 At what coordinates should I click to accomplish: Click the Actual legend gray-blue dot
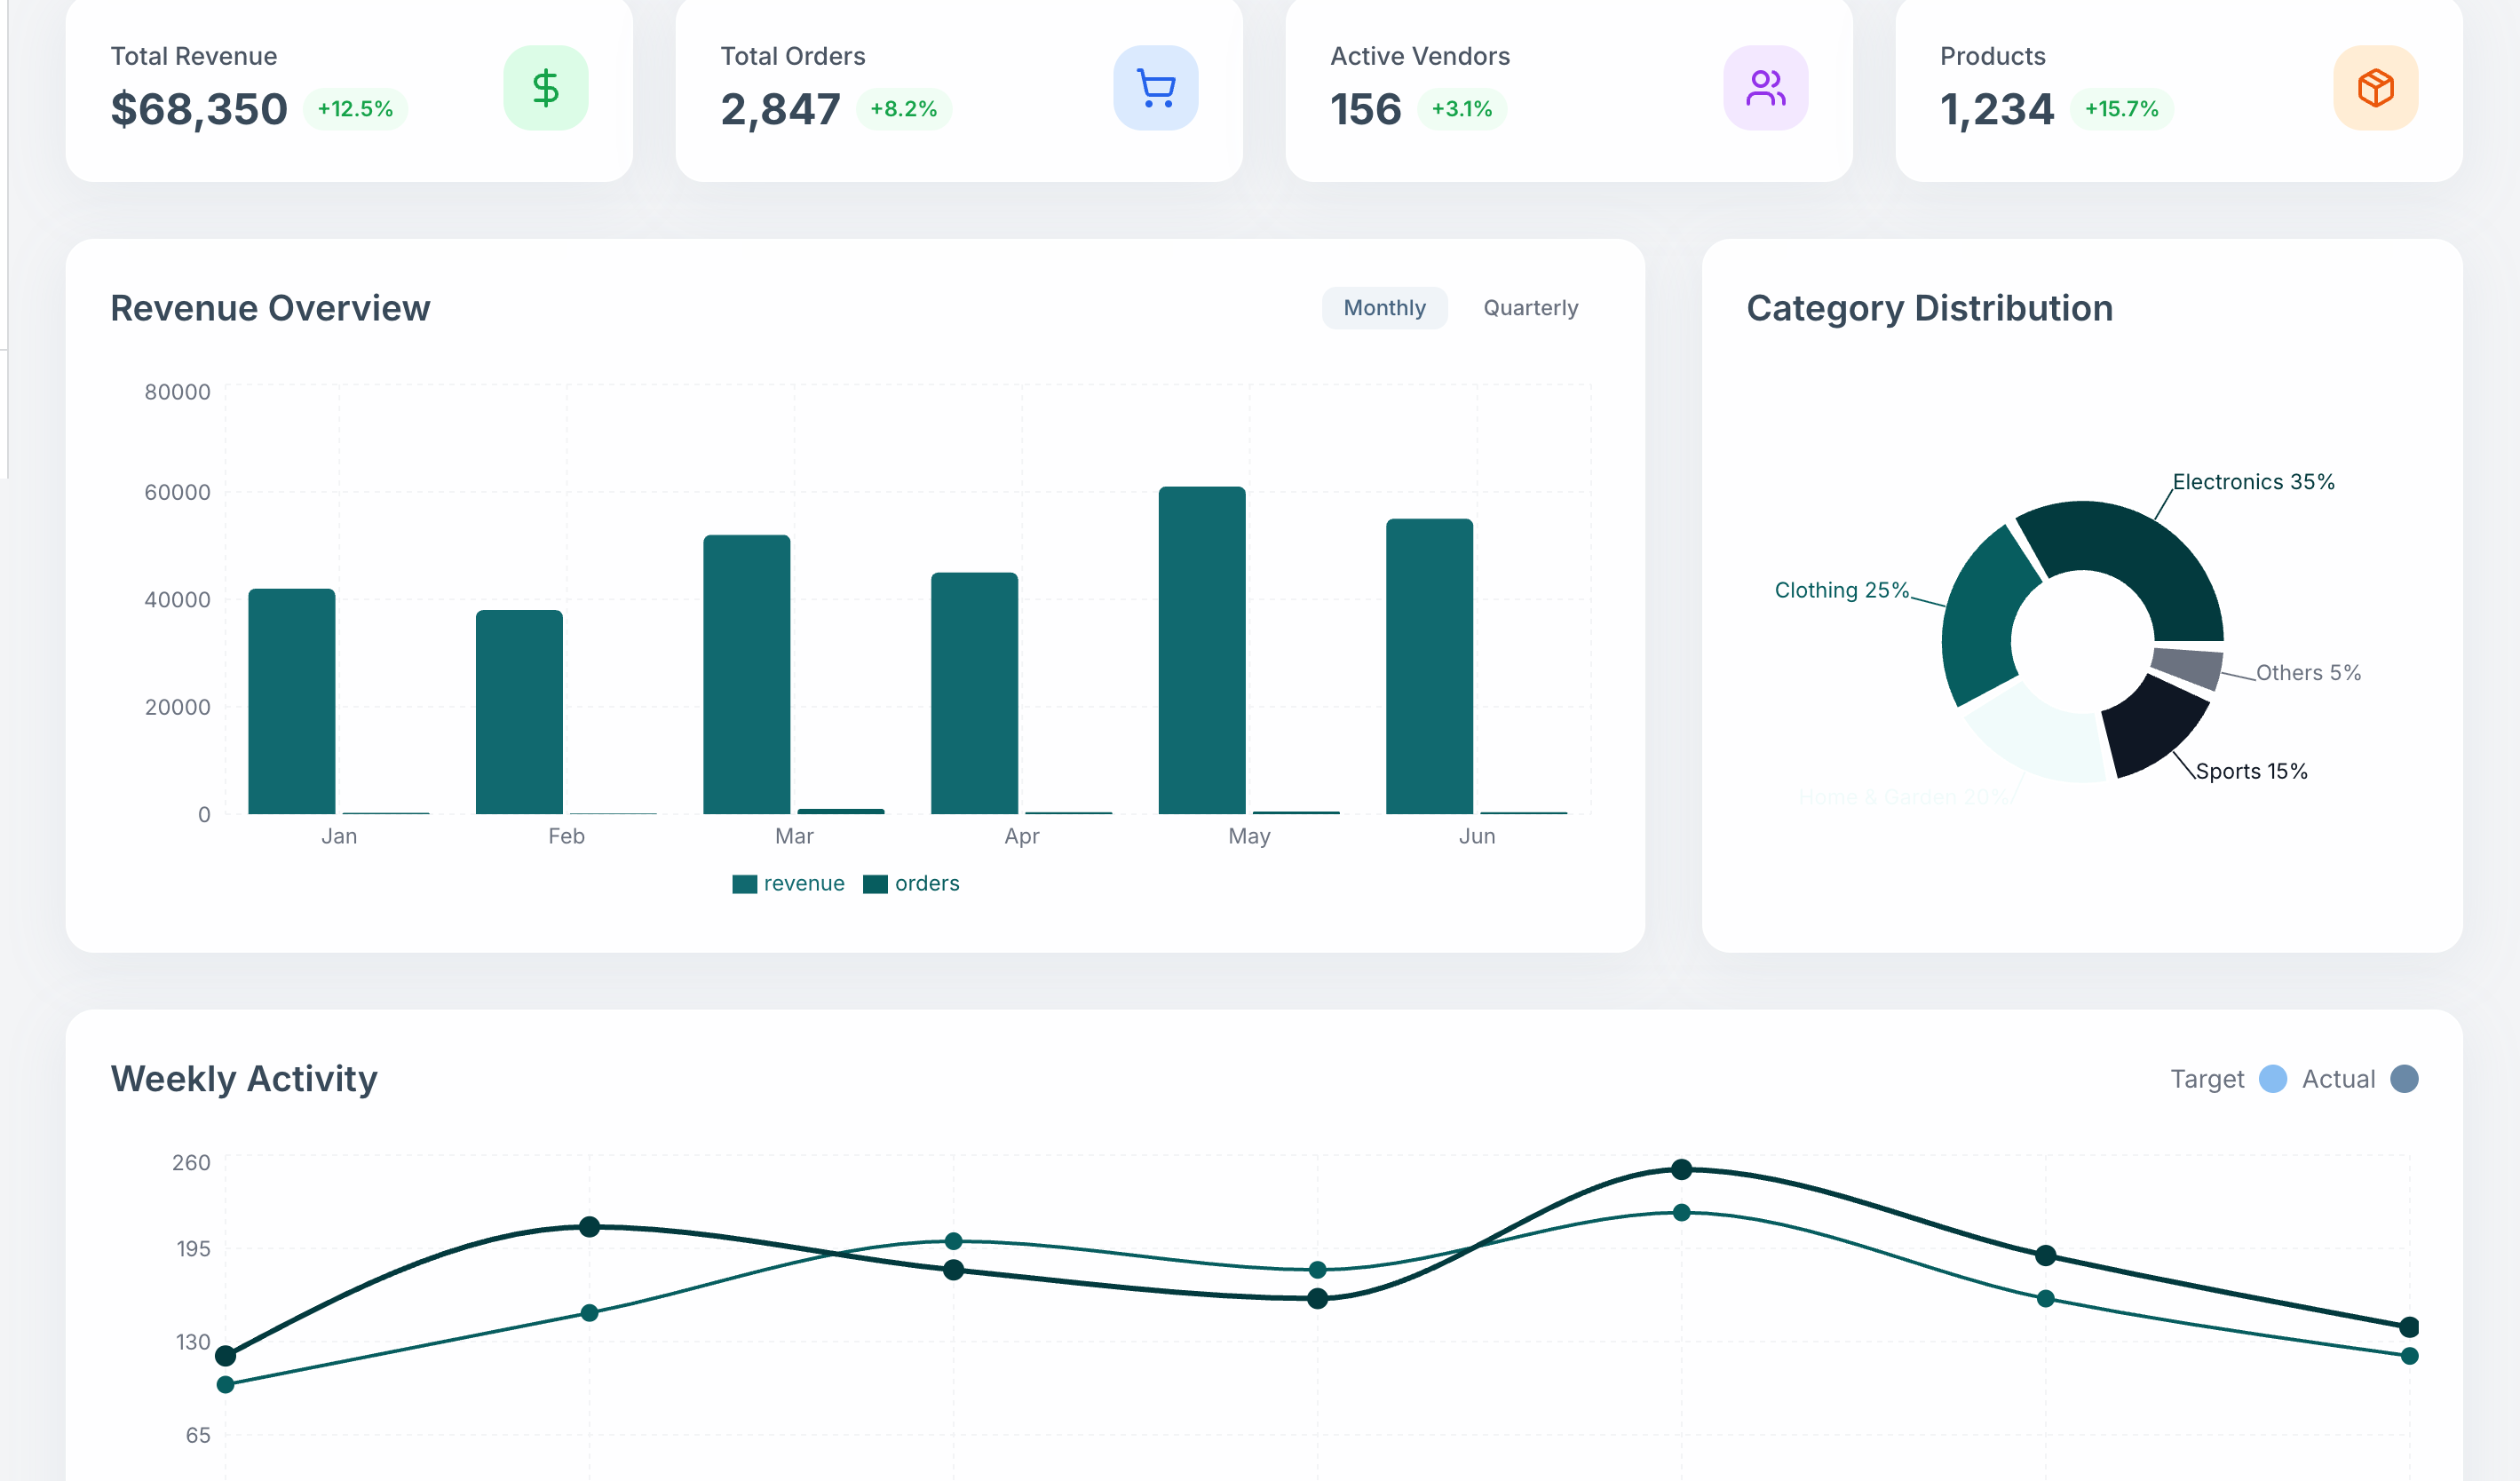pyautogui.click(x=2403, y=1079)
